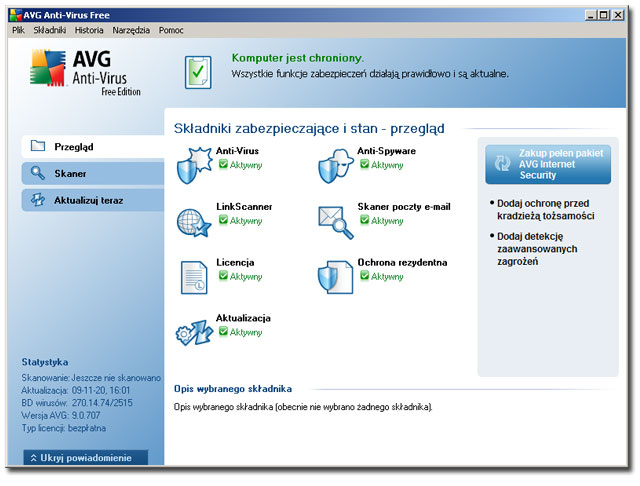Viewport: 640px width, 486px height.
Task: Click the Anti-Spyware Aktywny green check
Action: (x=364, y=164)
